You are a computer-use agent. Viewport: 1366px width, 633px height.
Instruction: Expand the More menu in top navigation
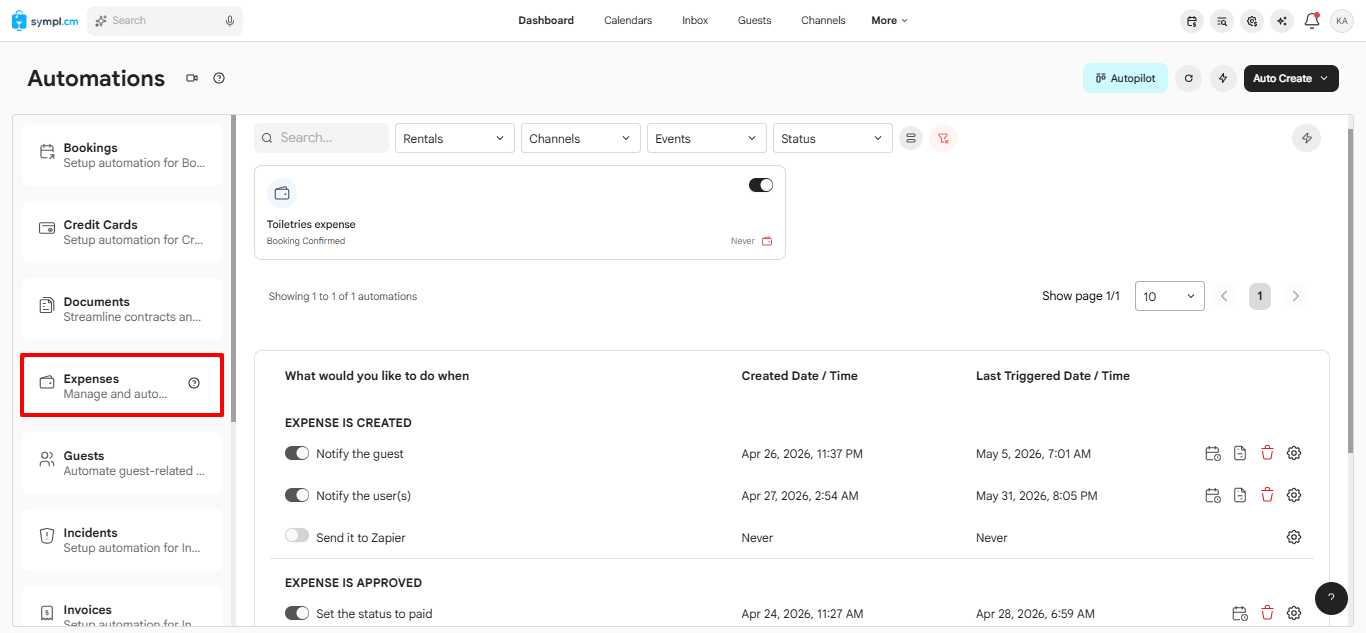pos(889,20)
